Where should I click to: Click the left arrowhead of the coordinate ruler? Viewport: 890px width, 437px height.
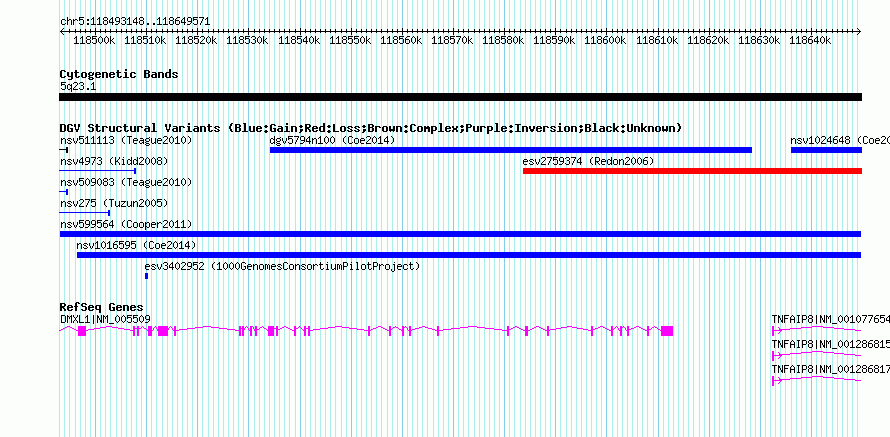click(x=62, y=32)
